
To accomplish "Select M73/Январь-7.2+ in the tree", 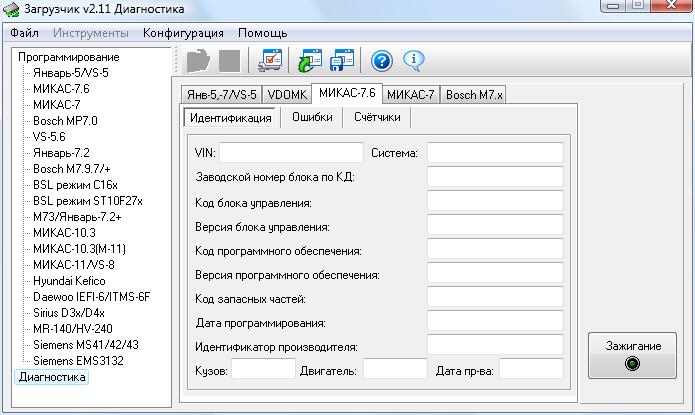I will click(x=77, y=217).
